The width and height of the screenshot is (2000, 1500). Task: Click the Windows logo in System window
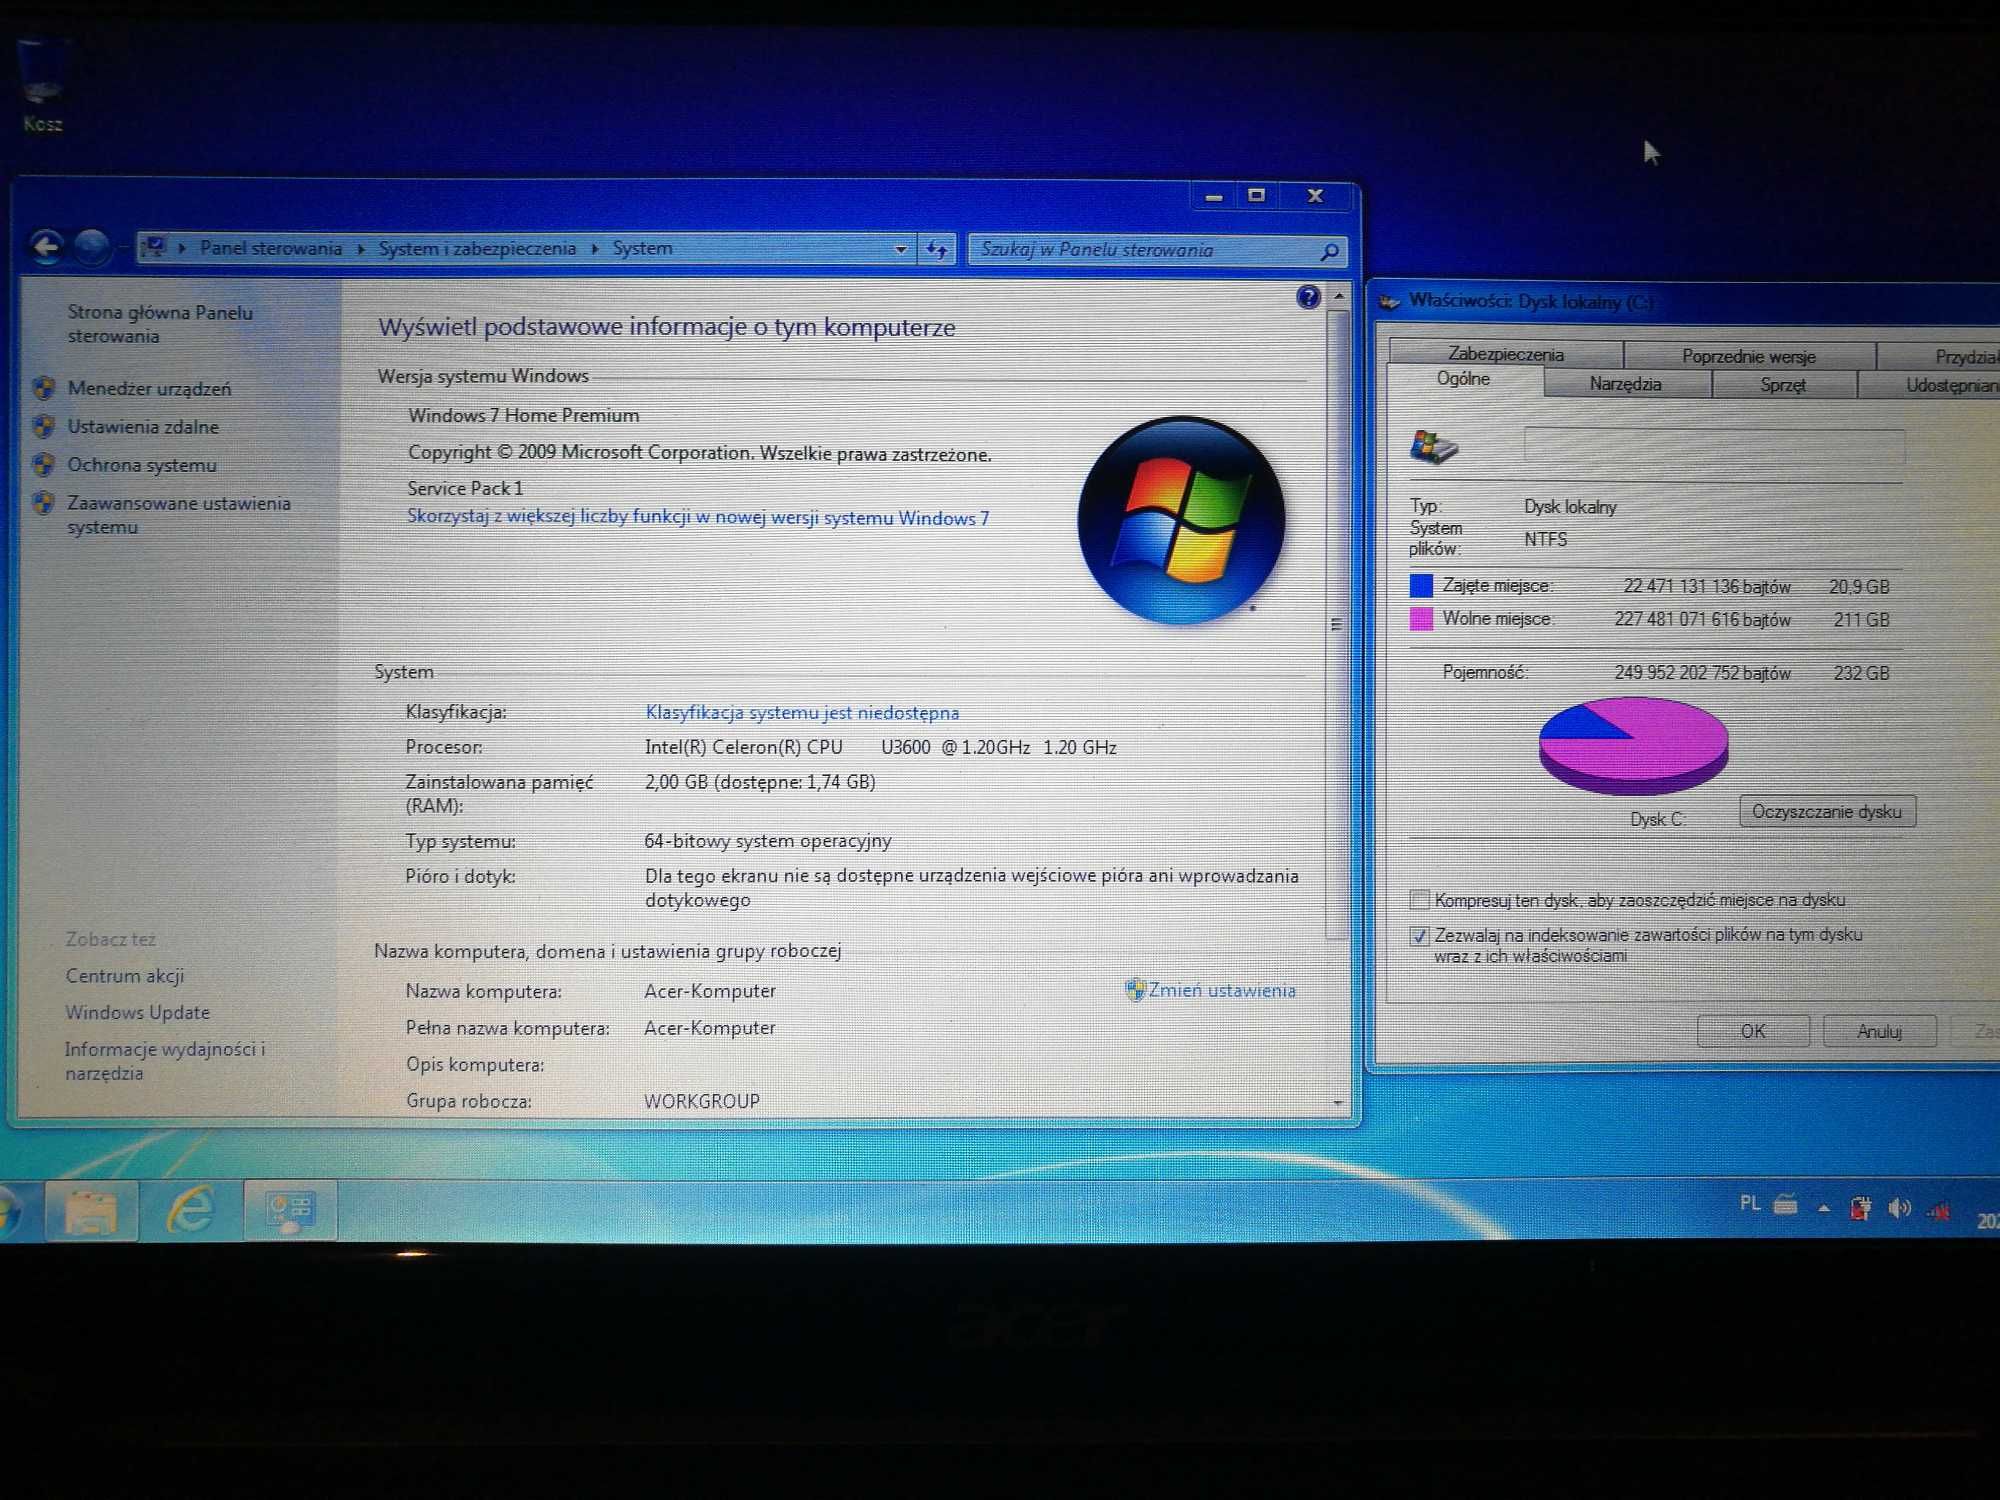[x=1181, y=521]
